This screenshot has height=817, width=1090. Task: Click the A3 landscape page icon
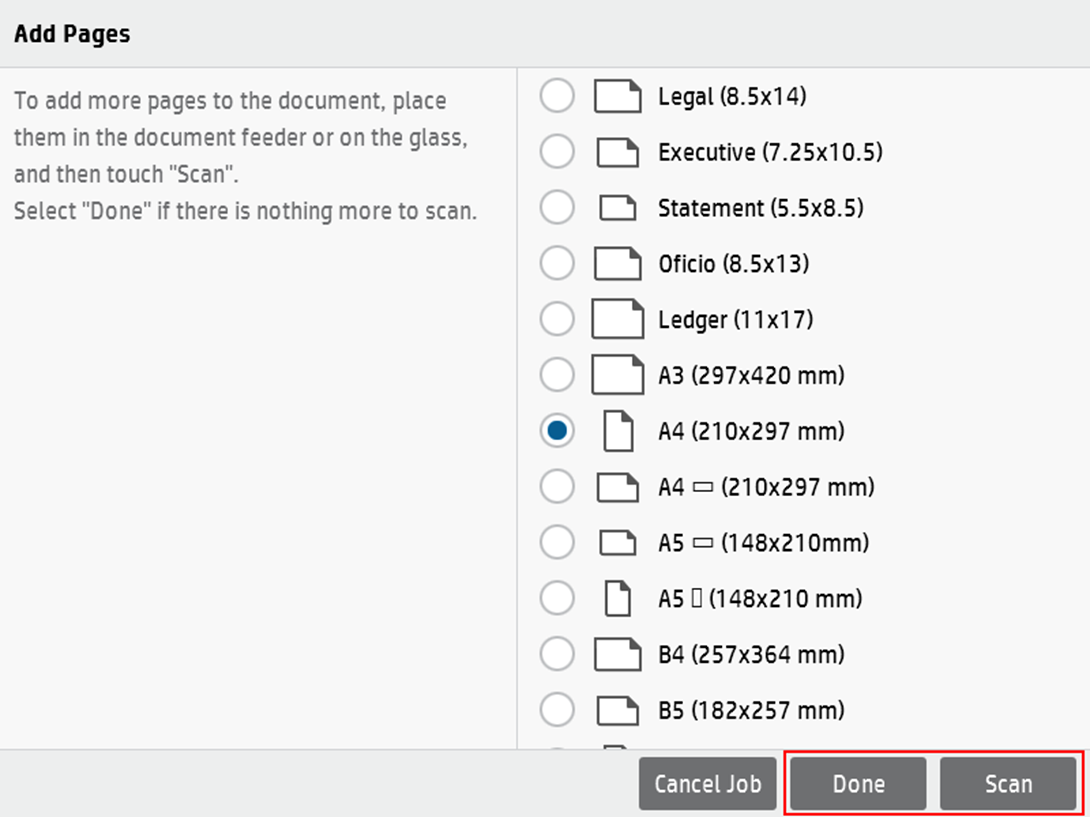[x=617, y=376]
